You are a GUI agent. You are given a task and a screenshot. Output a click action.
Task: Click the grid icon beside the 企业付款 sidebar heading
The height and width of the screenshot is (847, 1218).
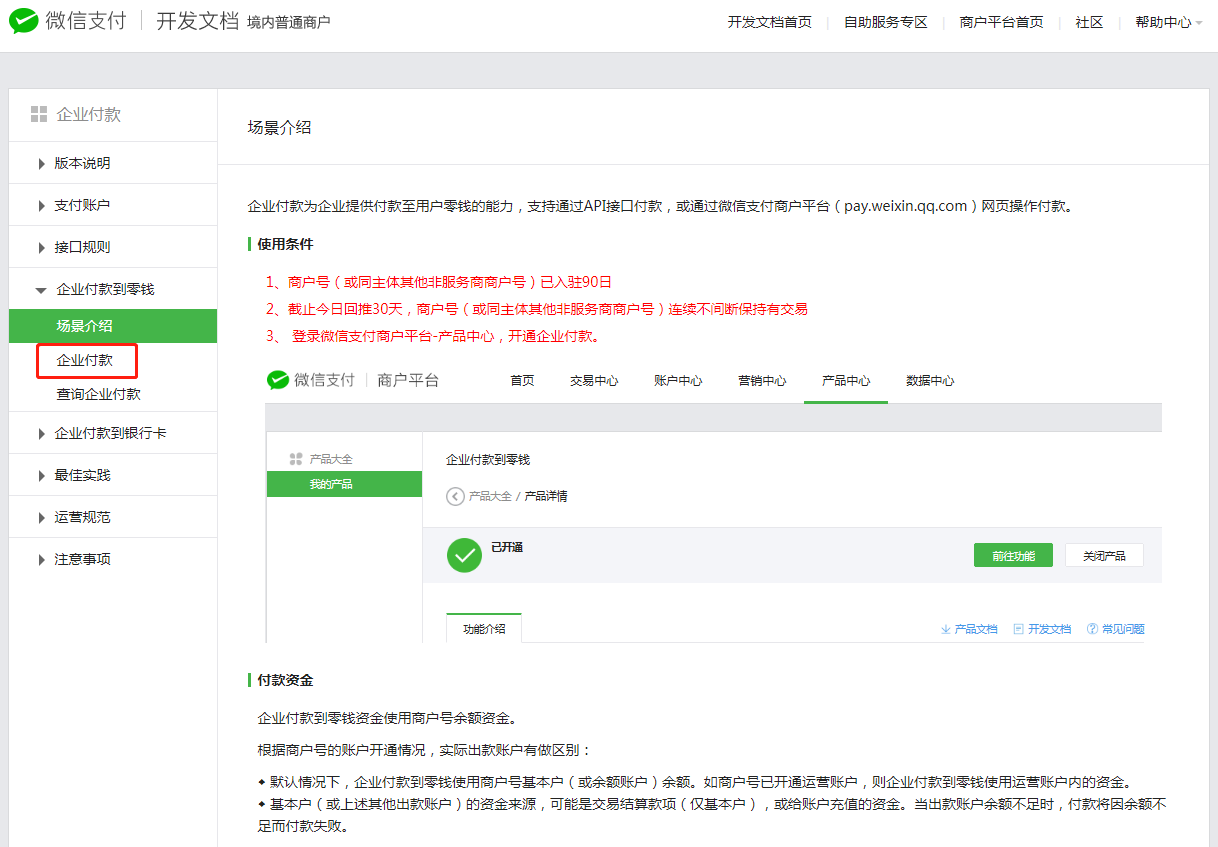click(39, 114)
